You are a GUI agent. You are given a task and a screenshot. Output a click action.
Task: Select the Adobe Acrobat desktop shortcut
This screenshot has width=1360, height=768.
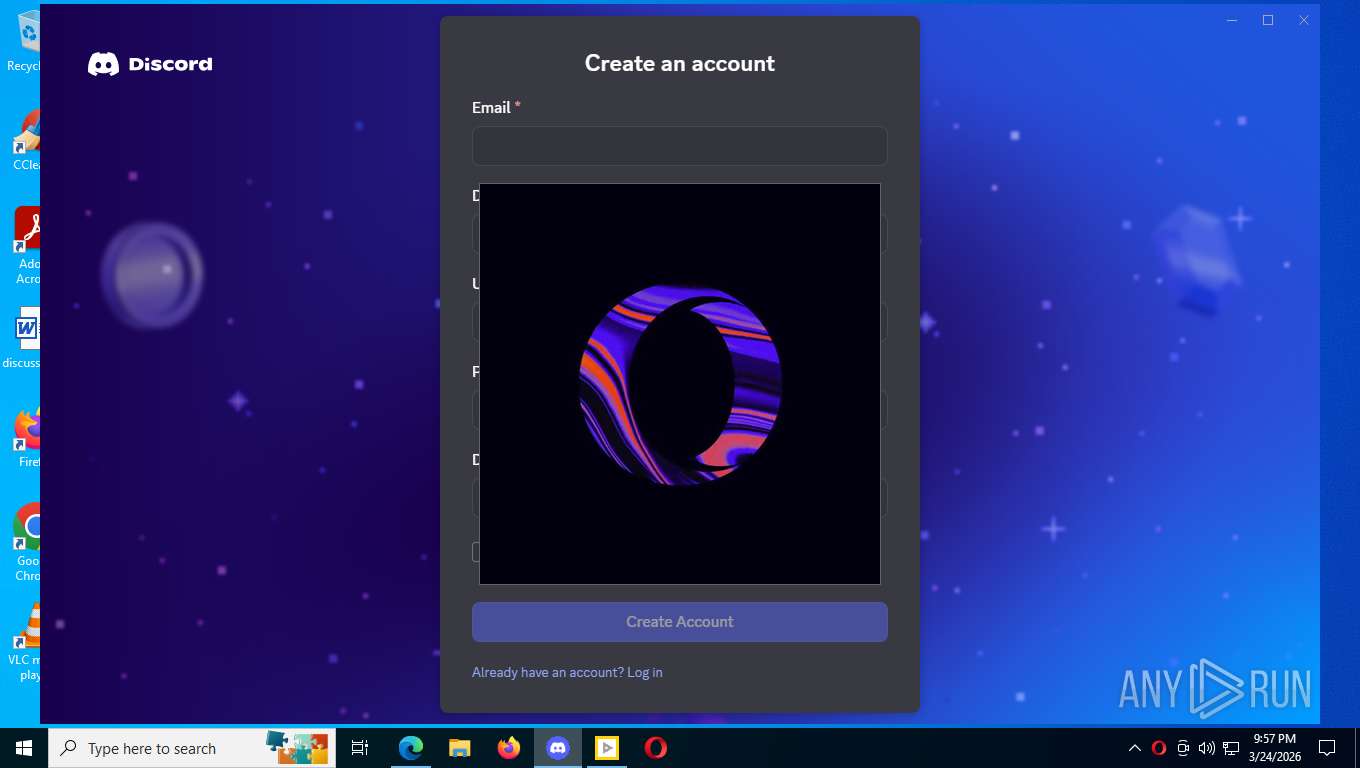tap(27, 246)
